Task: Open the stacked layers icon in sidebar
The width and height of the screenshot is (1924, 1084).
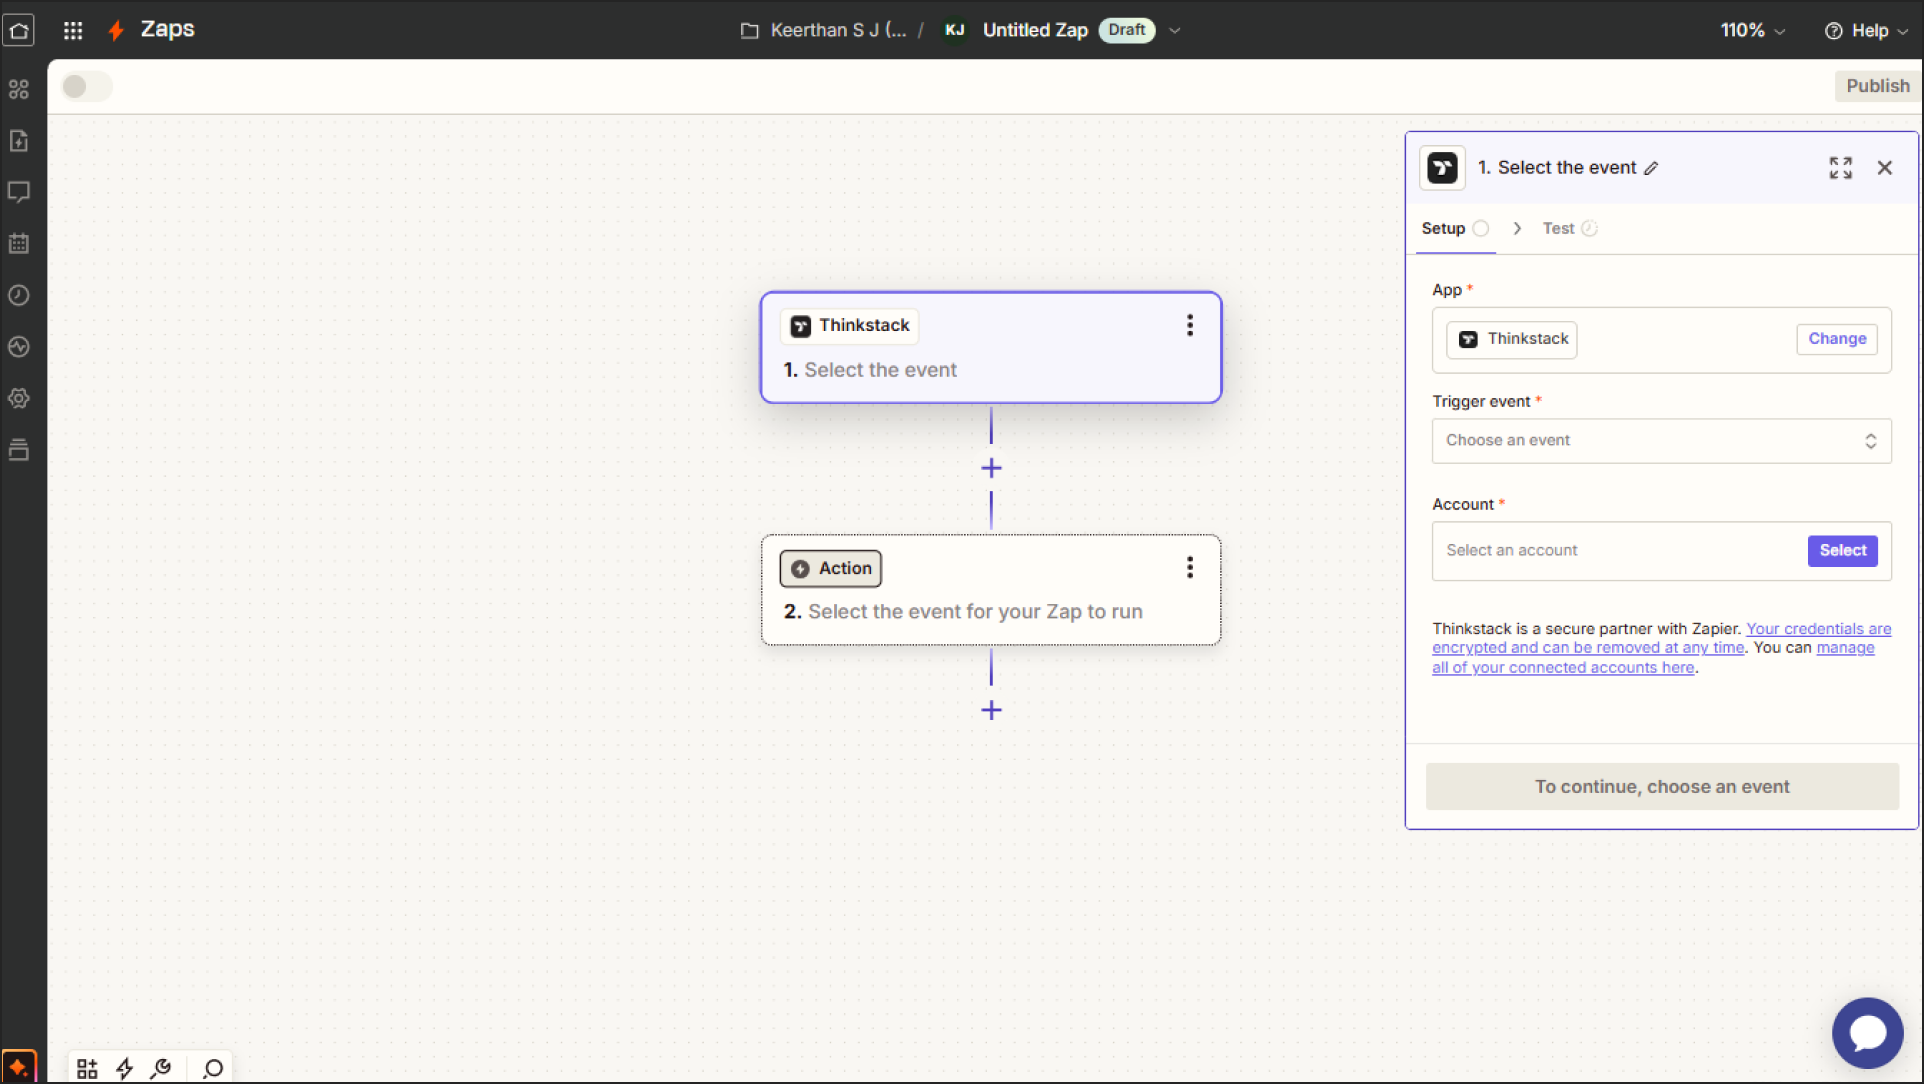Action: coord(19,450)
